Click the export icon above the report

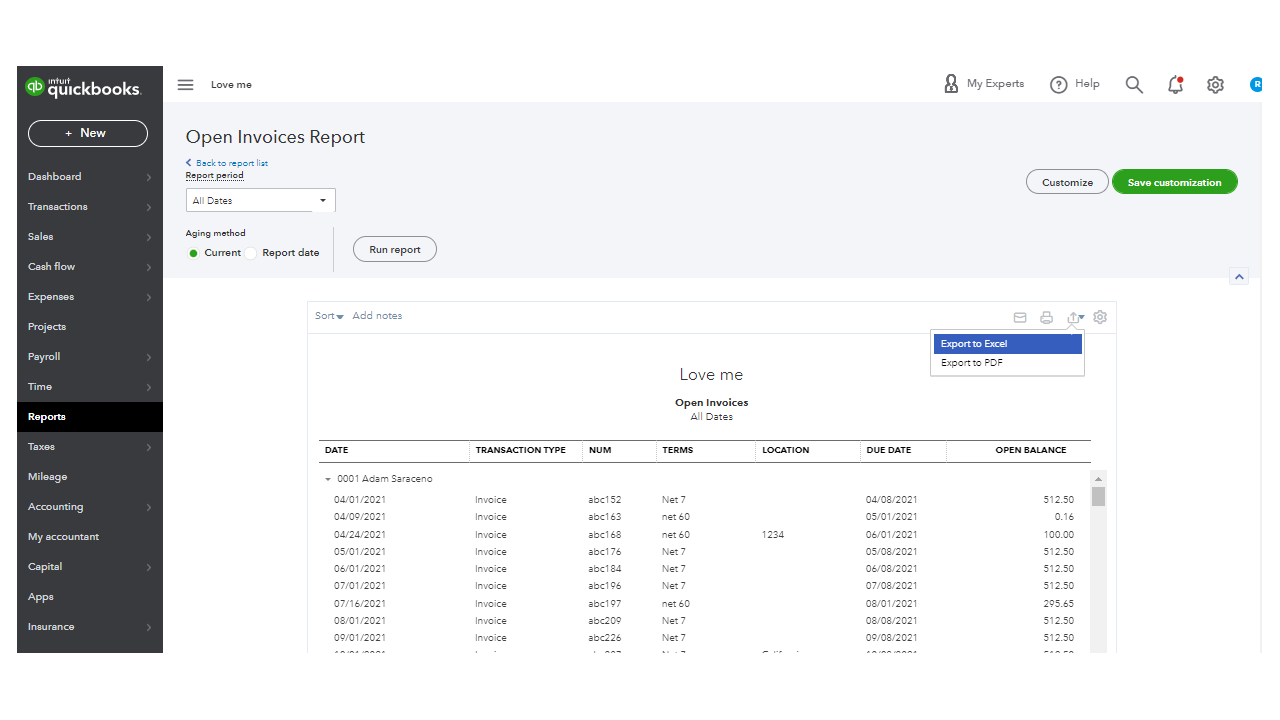click(x=1072, y=317)
